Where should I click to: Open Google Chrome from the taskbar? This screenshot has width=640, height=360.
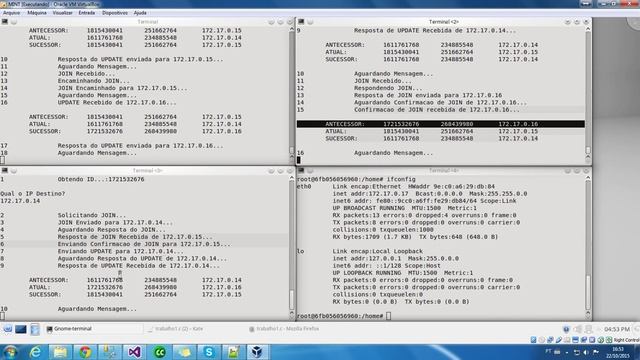click(85, 352)
